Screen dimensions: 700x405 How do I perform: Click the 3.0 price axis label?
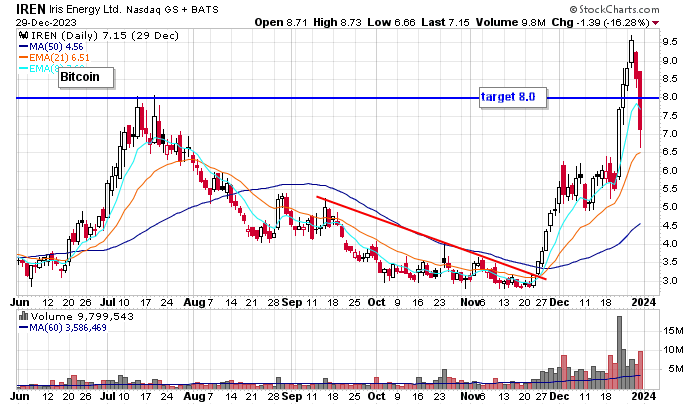tap(670, 280)
